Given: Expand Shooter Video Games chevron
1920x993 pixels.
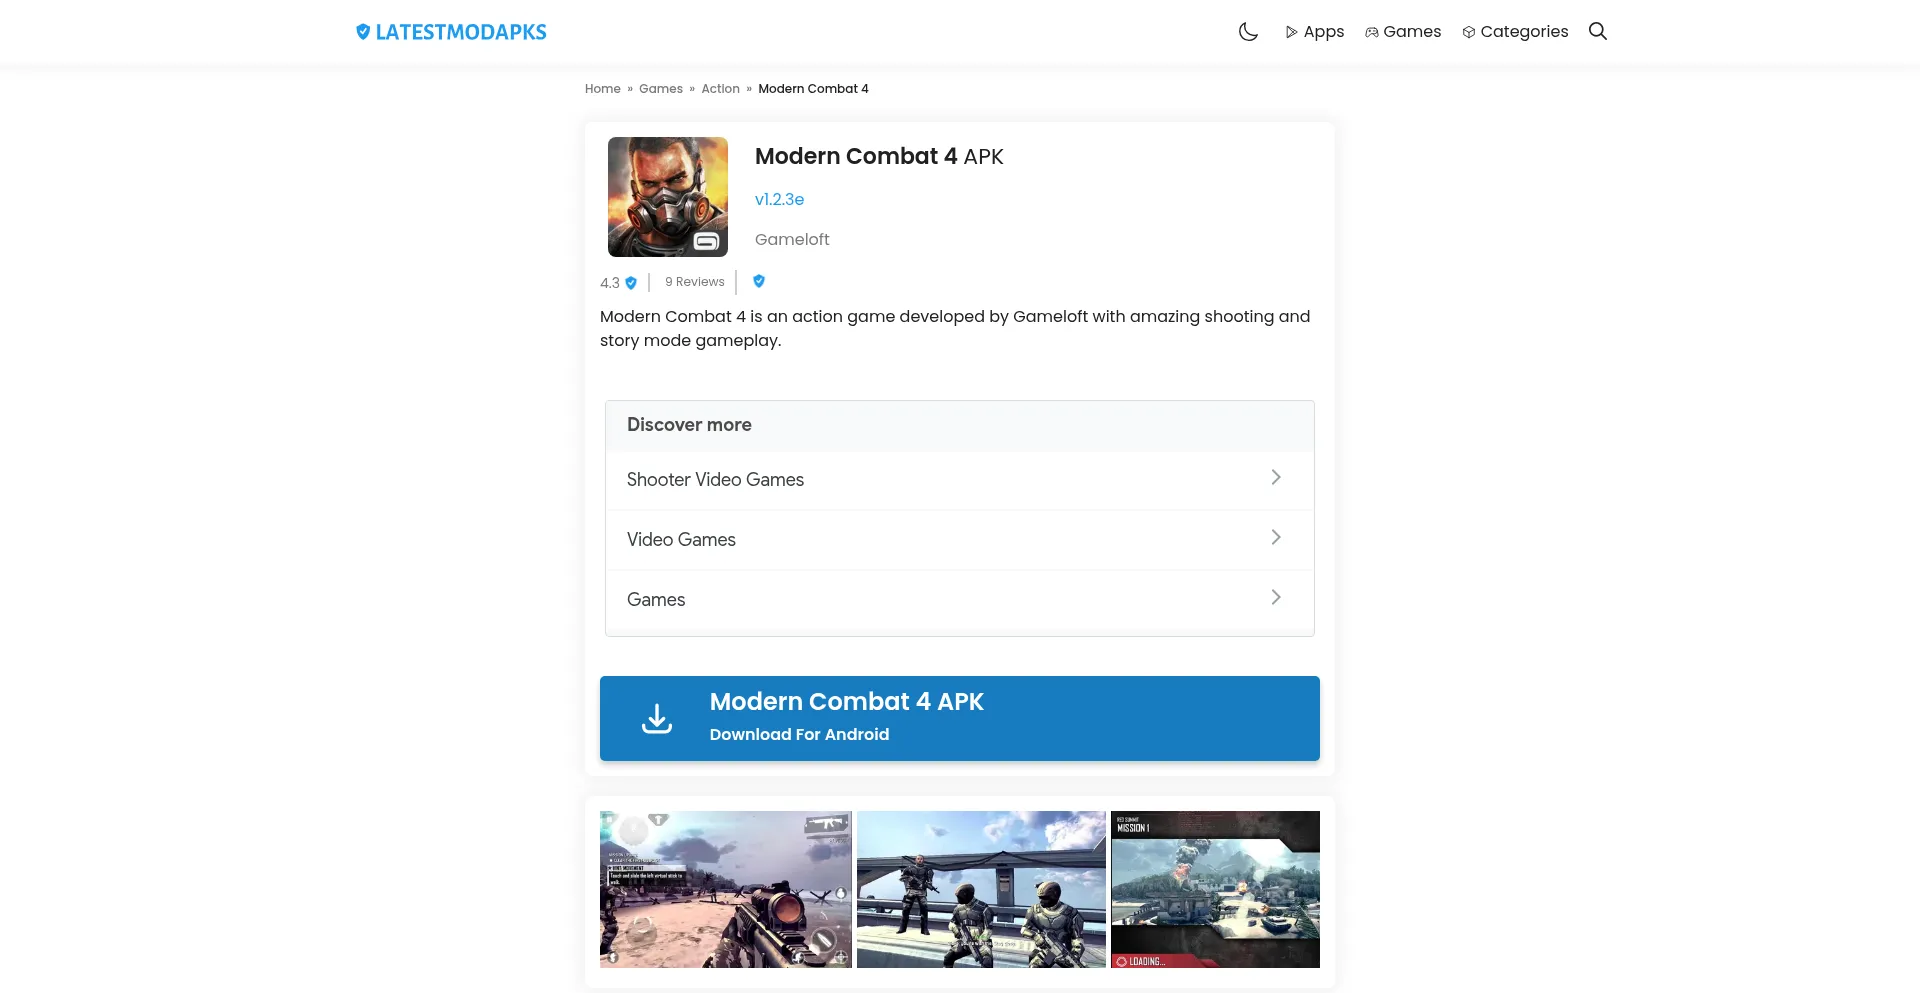Looking at the screenshot, I should [x=1276, y=477].
